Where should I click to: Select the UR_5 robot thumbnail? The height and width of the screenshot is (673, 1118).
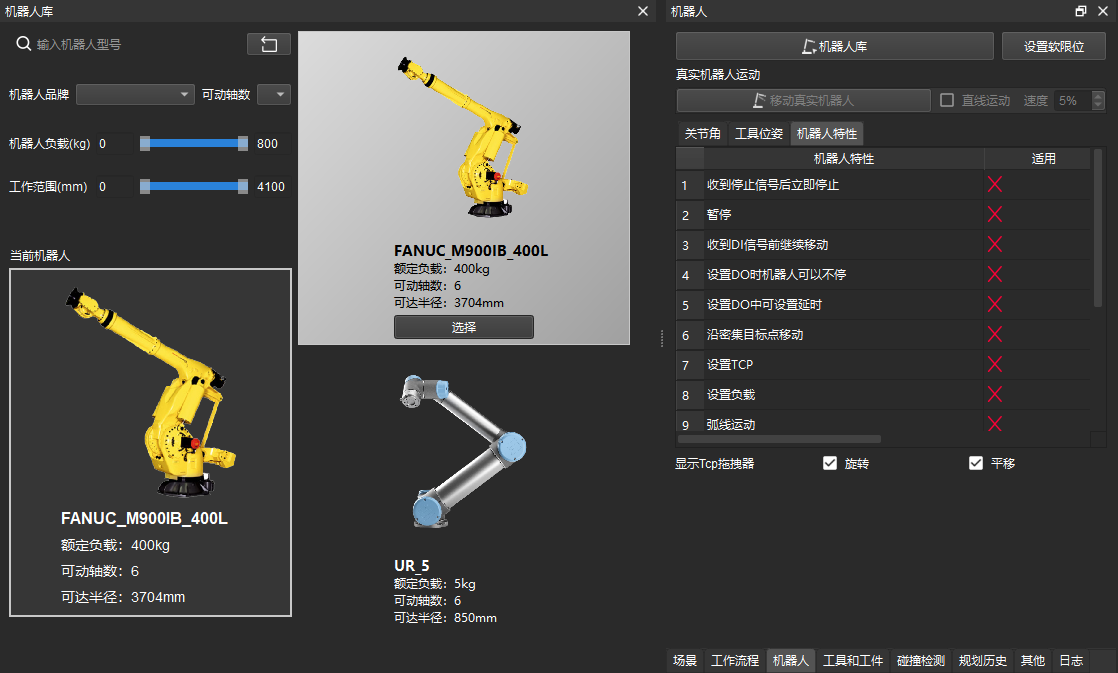463,451
